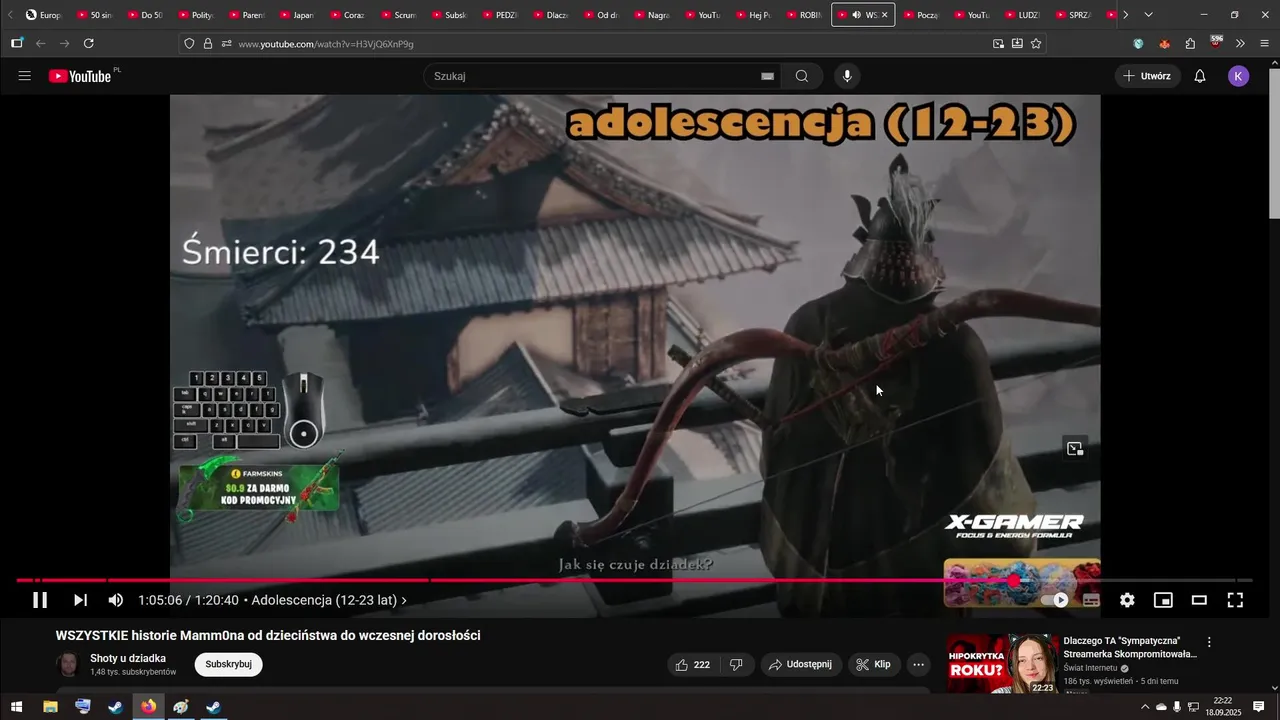The width and height of the screenshot is (1280, 720).
Task: Go forward in browser history
Action: (x=64, y=44)
